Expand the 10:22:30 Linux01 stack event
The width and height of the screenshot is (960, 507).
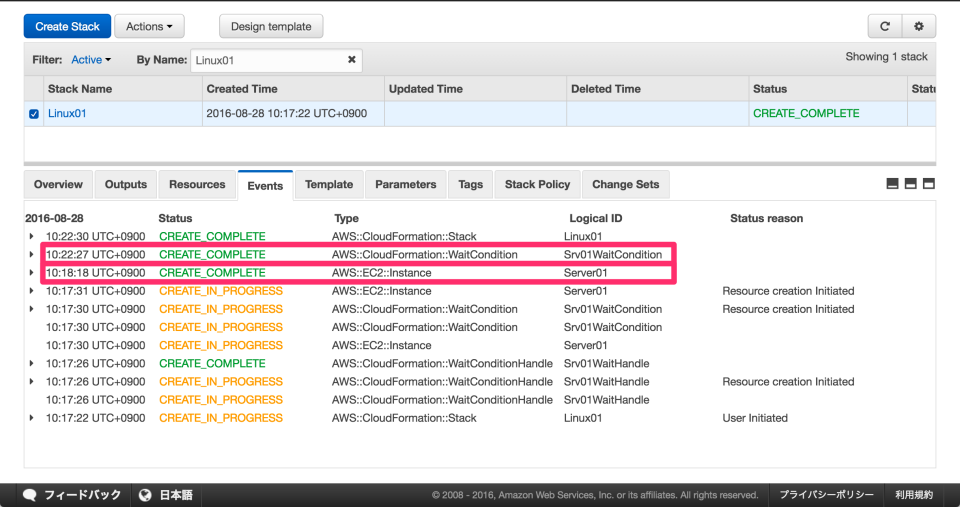31,236
